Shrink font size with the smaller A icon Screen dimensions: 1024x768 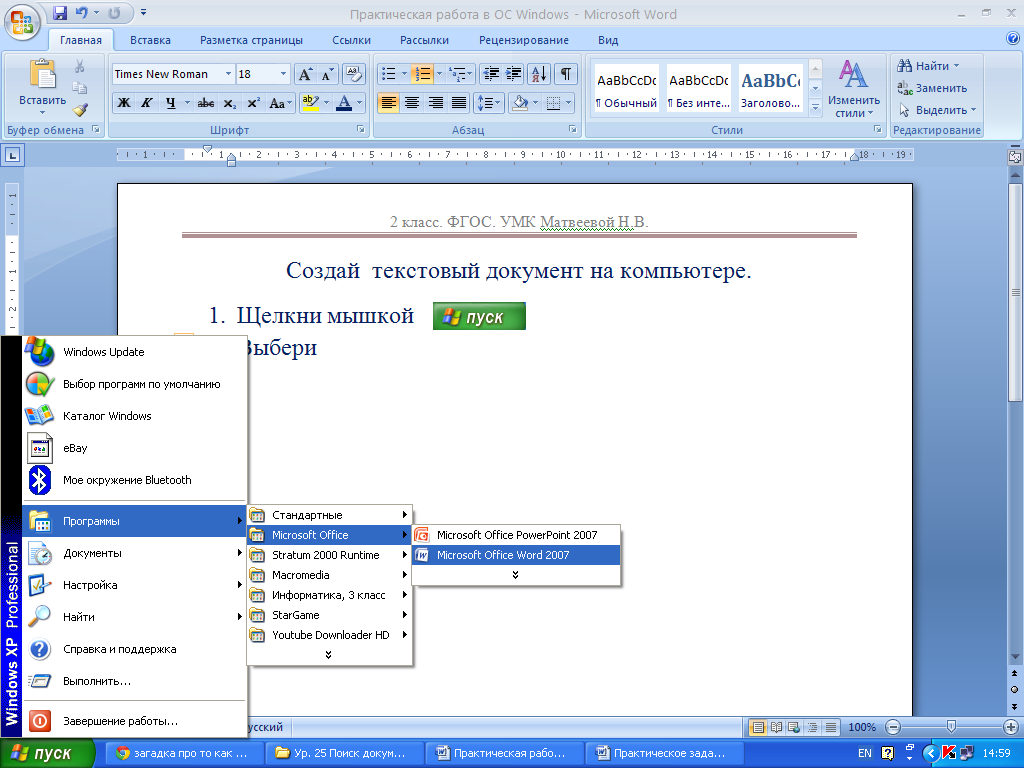coord(327,74)
